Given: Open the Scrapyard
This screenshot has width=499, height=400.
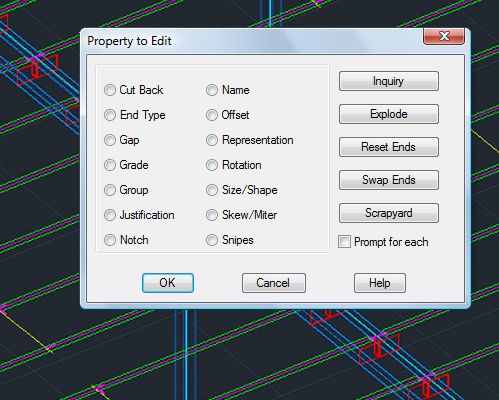Looking at the screenshot, I should [x=389, y=213].
